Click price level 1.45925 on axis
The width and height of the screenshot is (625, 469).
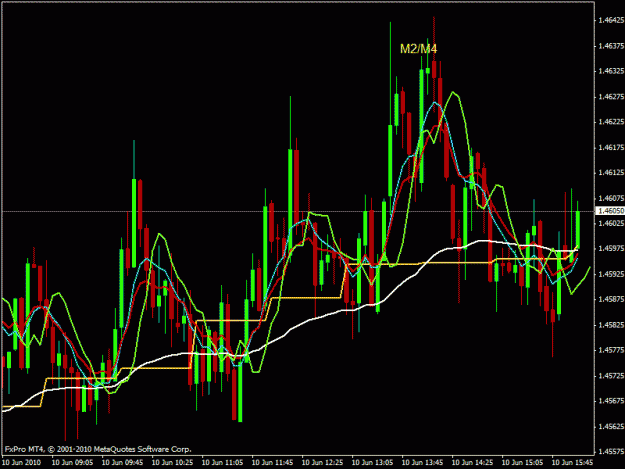coord(611,274)
